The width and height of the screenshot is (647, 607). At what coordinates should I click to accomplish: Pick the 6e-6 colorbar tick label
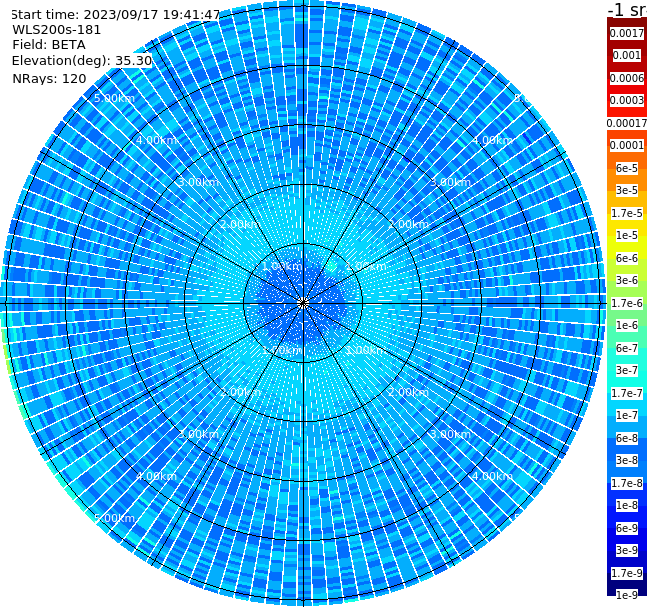pyautogui.click(x=626, y=258)
